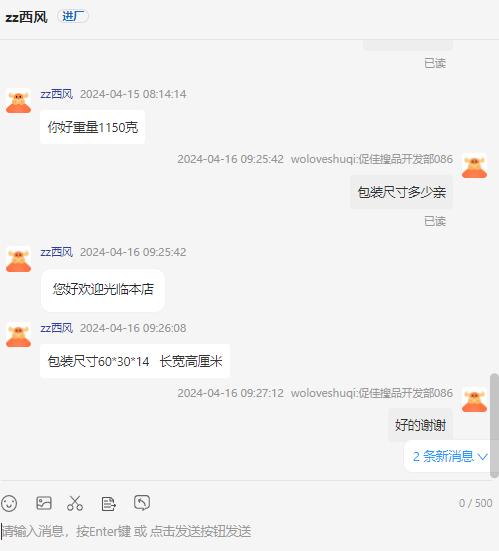Click zz西风 avatar beside 你好重量1150克 message

pyautogui.click(x=19, y=101)
